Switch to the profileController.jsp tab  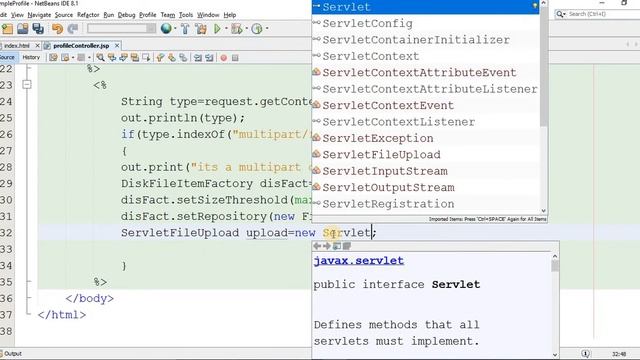(81, 46)
